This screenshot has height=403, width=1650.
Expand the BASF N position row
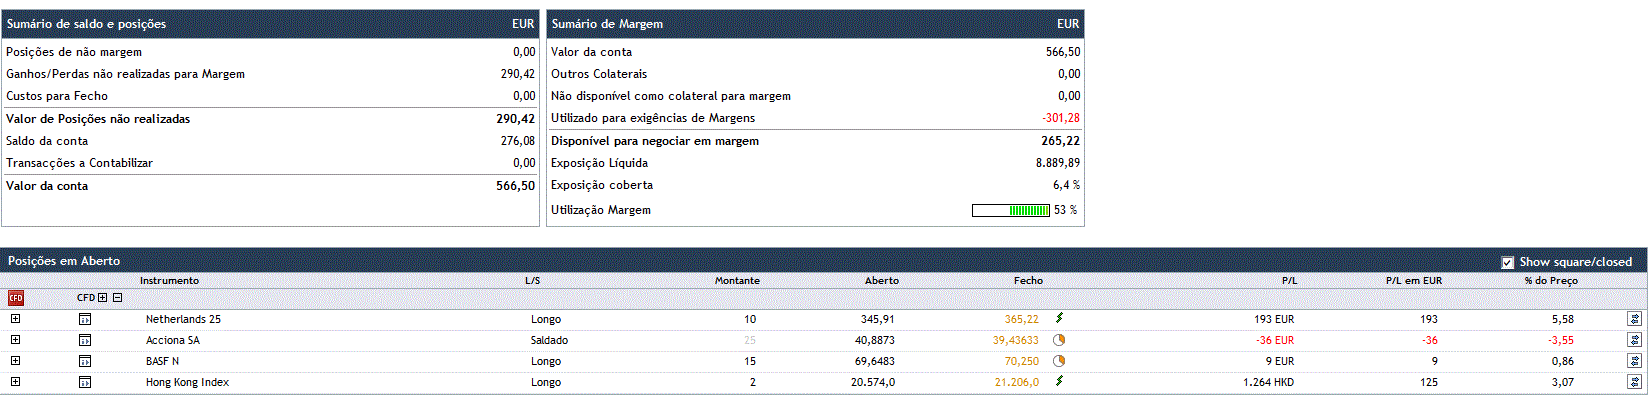[15, 361]
